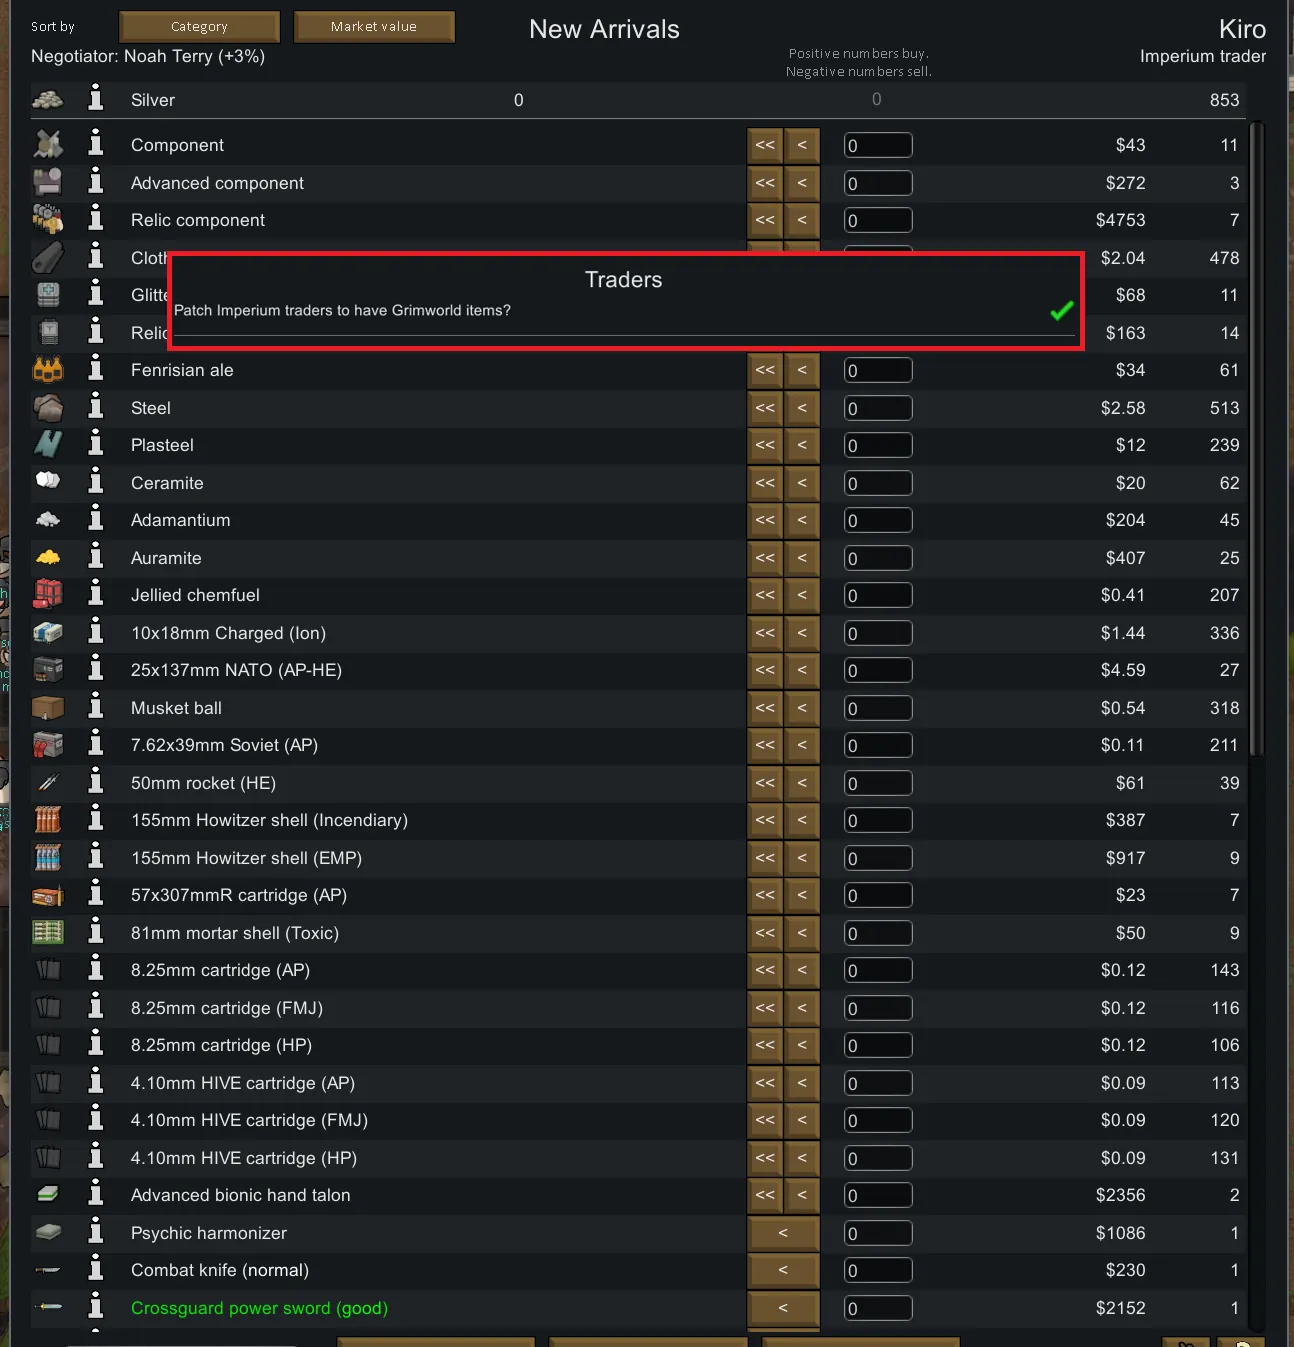Click the < button for Ceramite

click(802, 483)
